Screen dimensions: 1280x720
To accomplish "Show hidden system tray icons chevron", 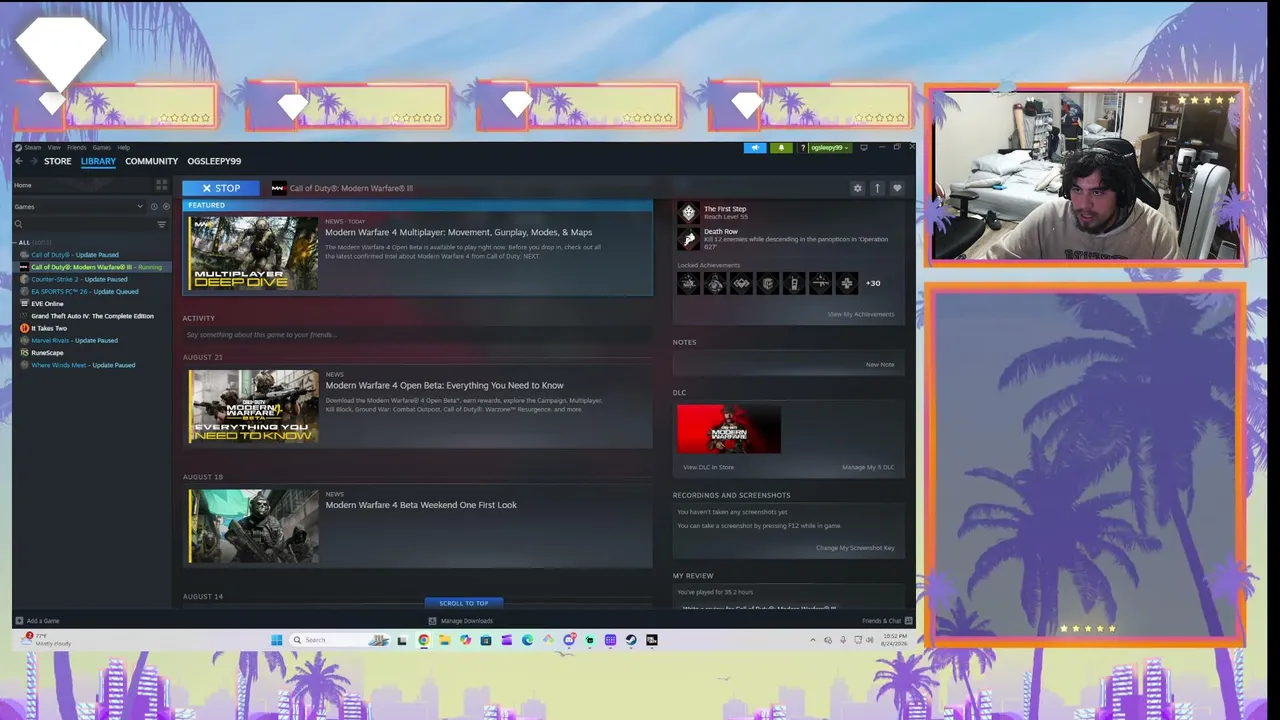I will (x=812, y=640).
